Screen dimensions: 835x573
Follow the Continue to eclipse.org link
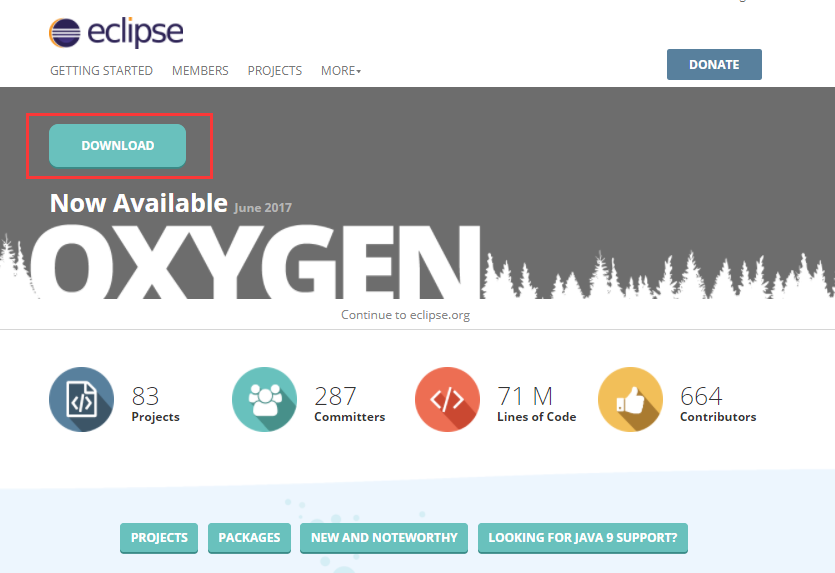click(x=405, y=315)
